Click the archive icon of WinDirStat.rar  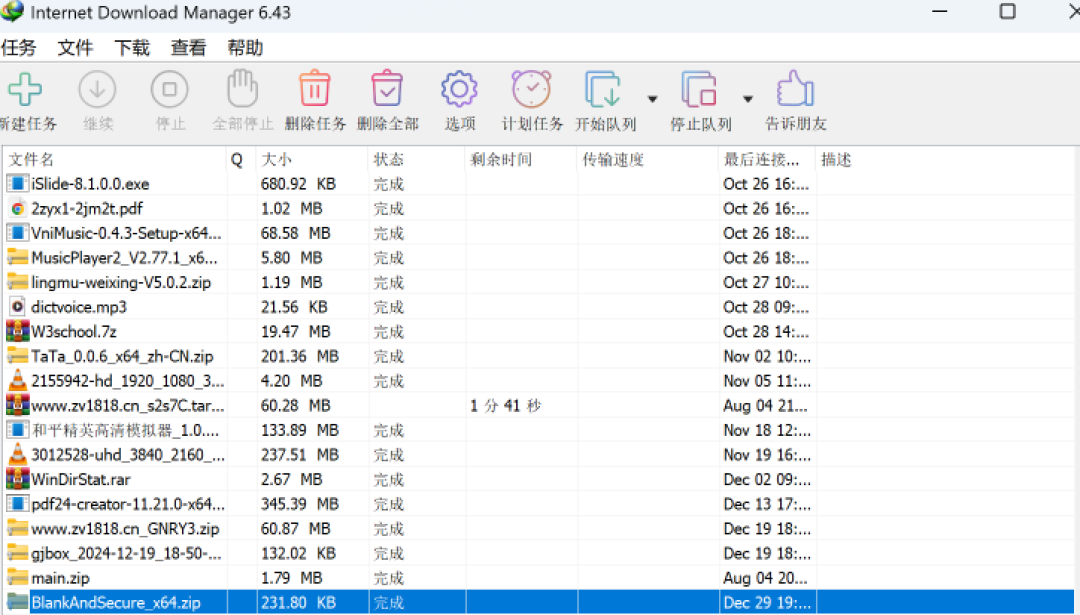pos(17,479)
